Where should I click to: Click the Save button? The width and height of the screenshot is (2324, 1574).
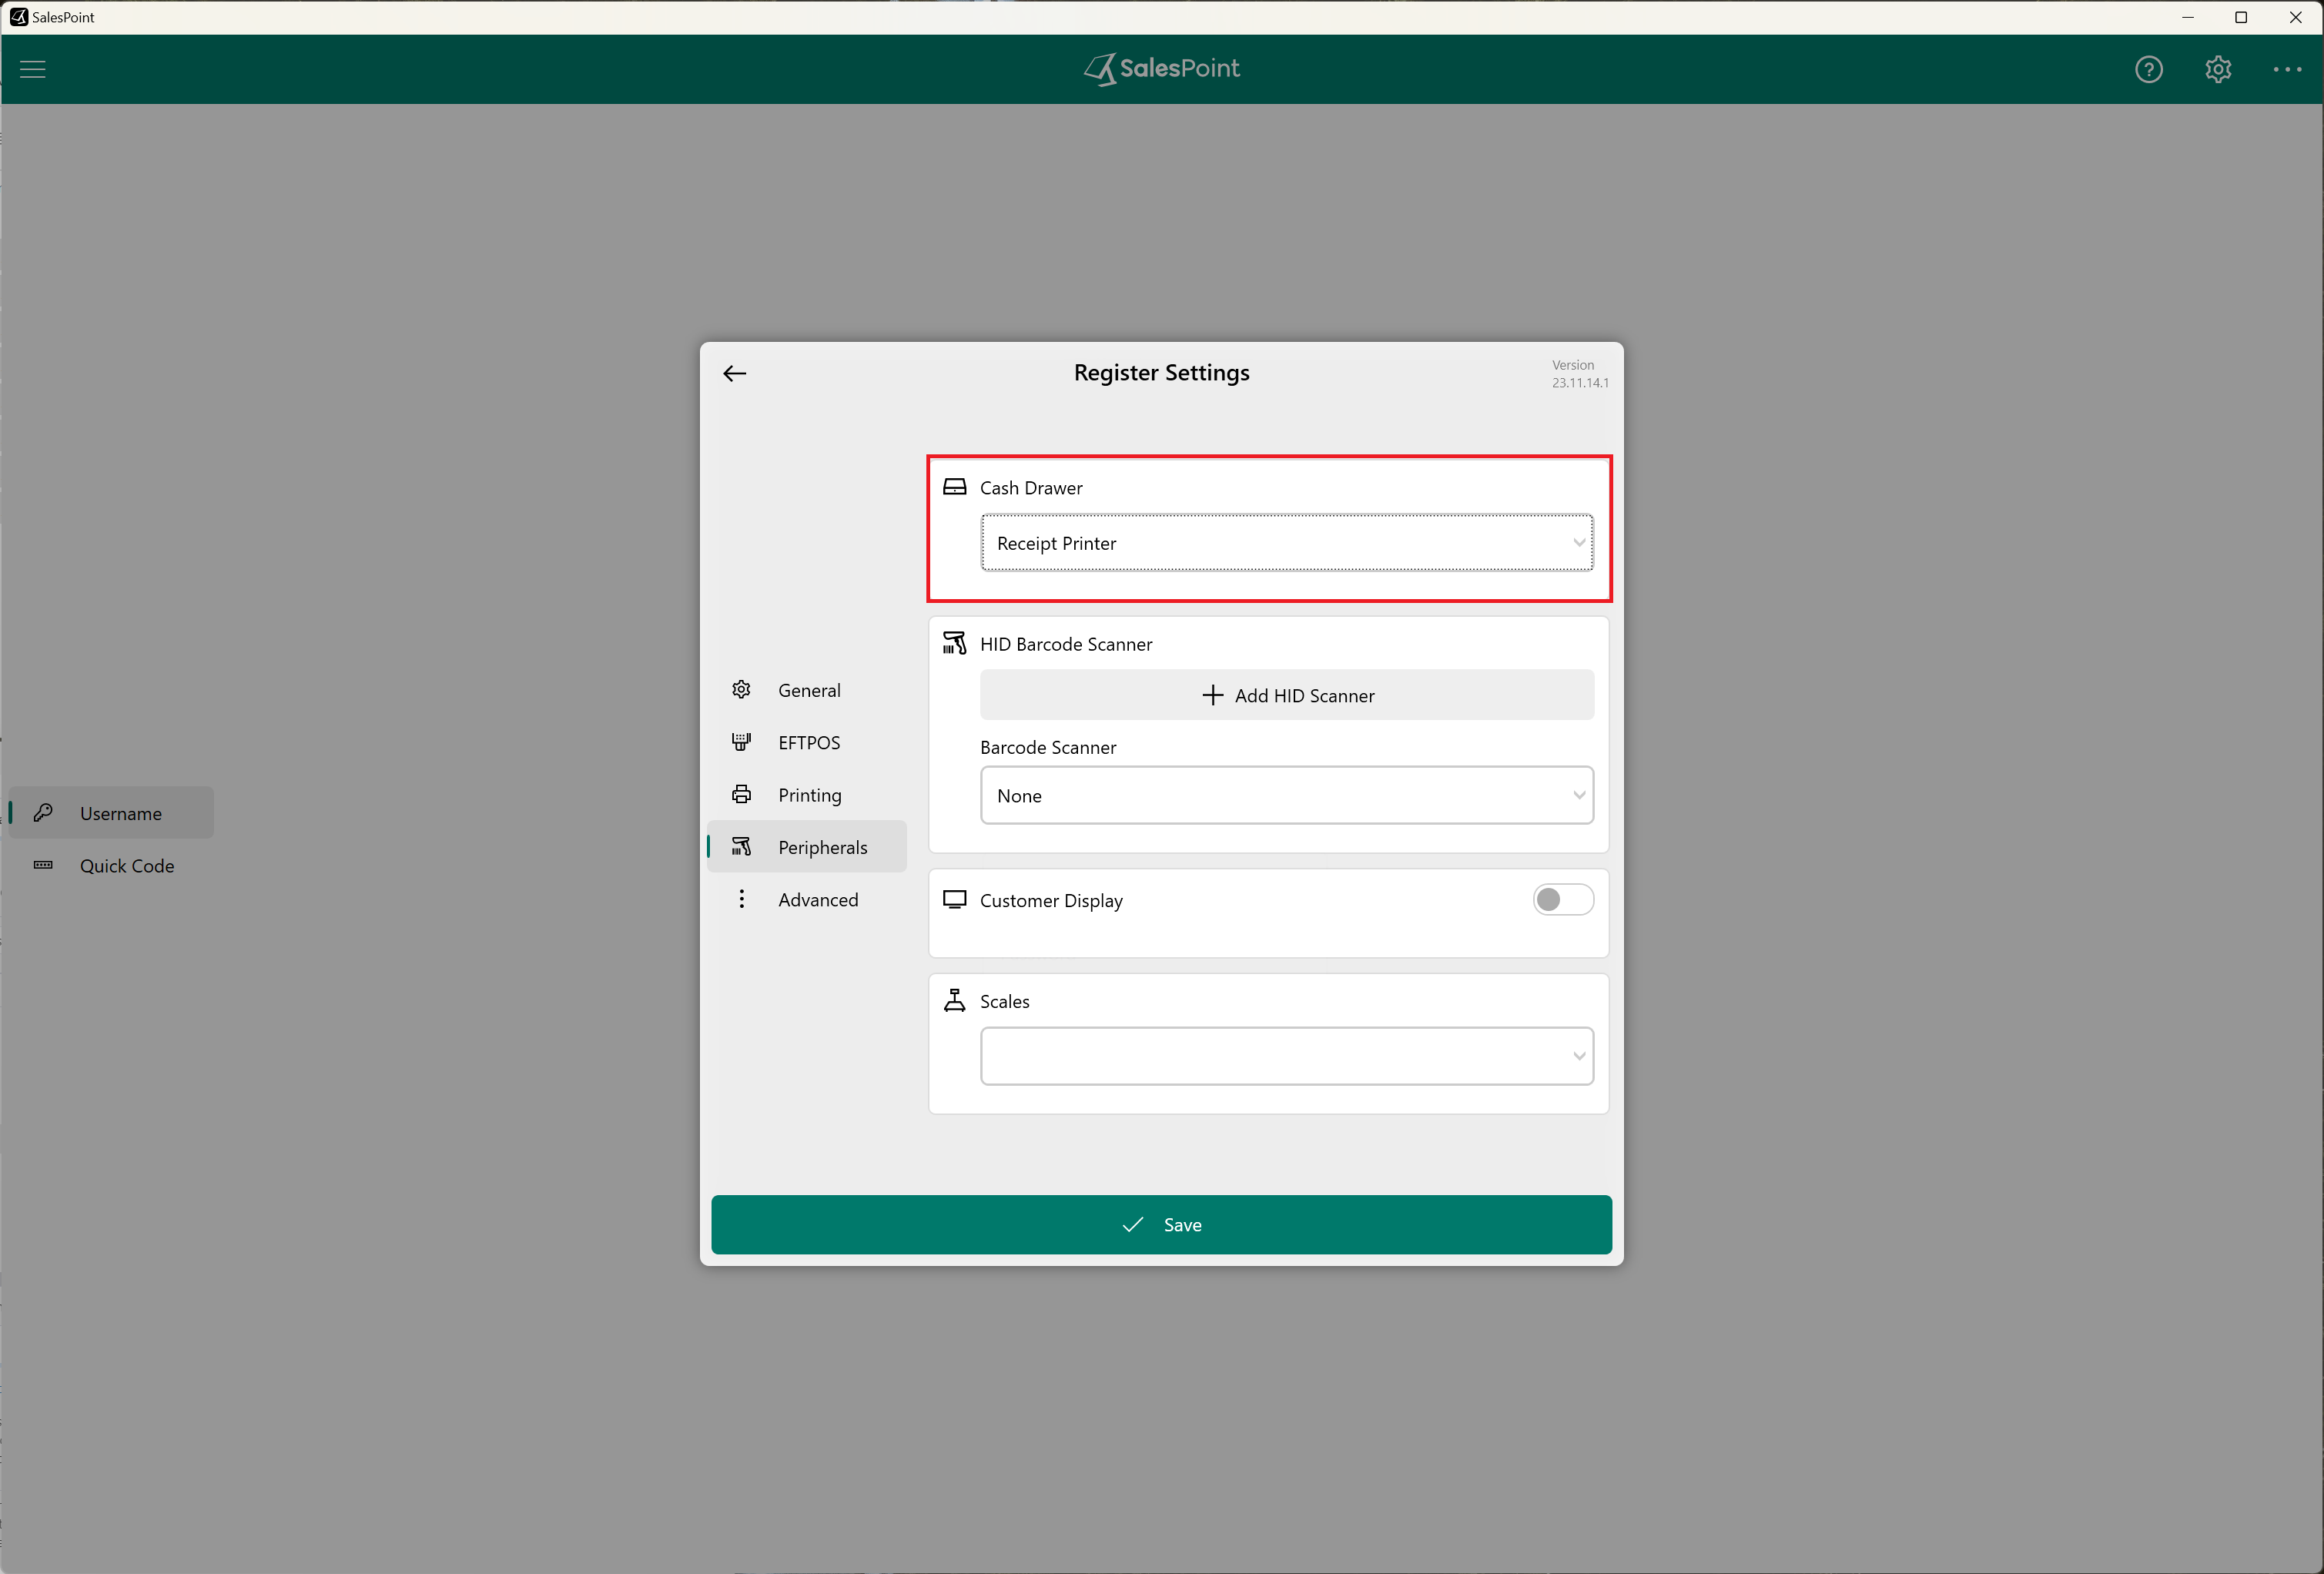pyautogui.click(x=1161, y=1224)
